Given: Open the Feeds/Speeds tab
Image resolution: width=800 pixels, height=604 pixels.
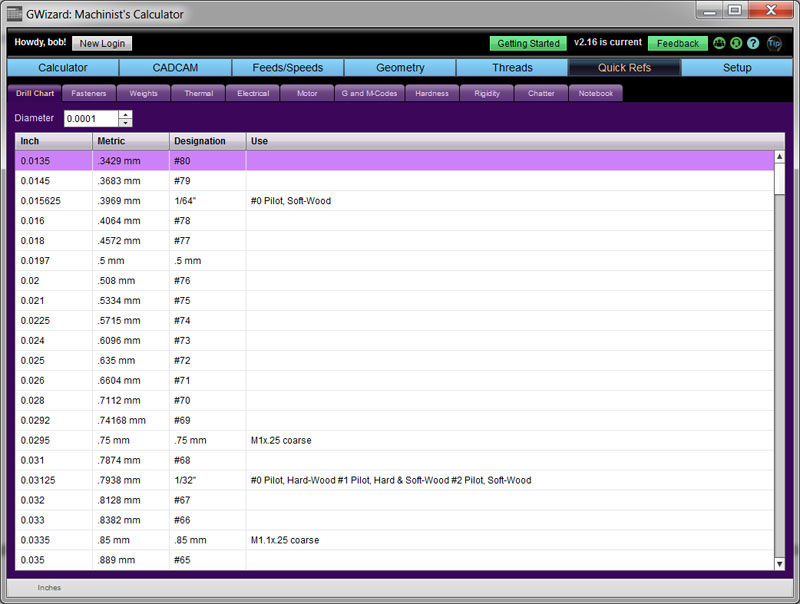Looking at the screenshot, I should click(x=288, y=67).
